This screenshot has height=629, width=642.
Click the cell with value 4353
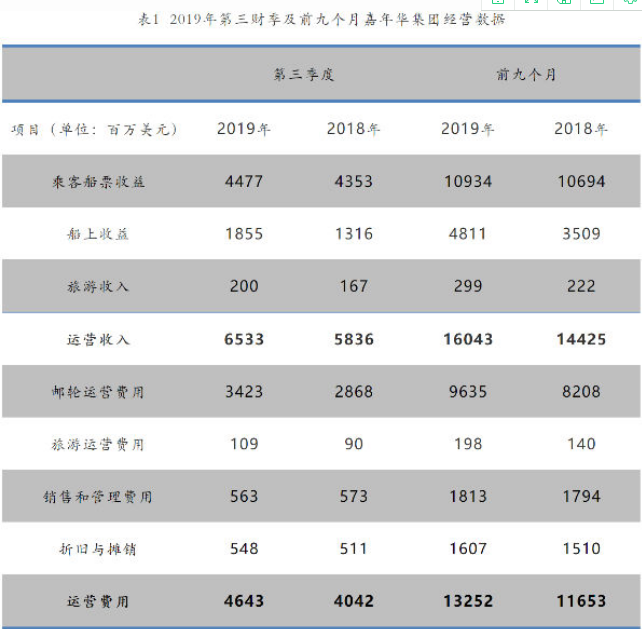click(x=353, y=181)
